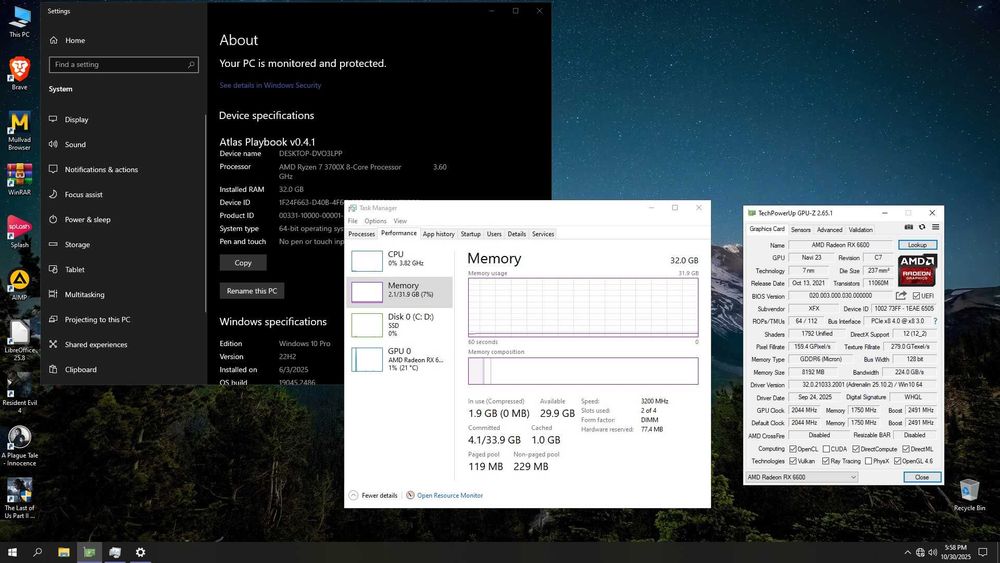1000x563 pixels.
Task: Click Rename this PC button
Action: coord(252,291)
